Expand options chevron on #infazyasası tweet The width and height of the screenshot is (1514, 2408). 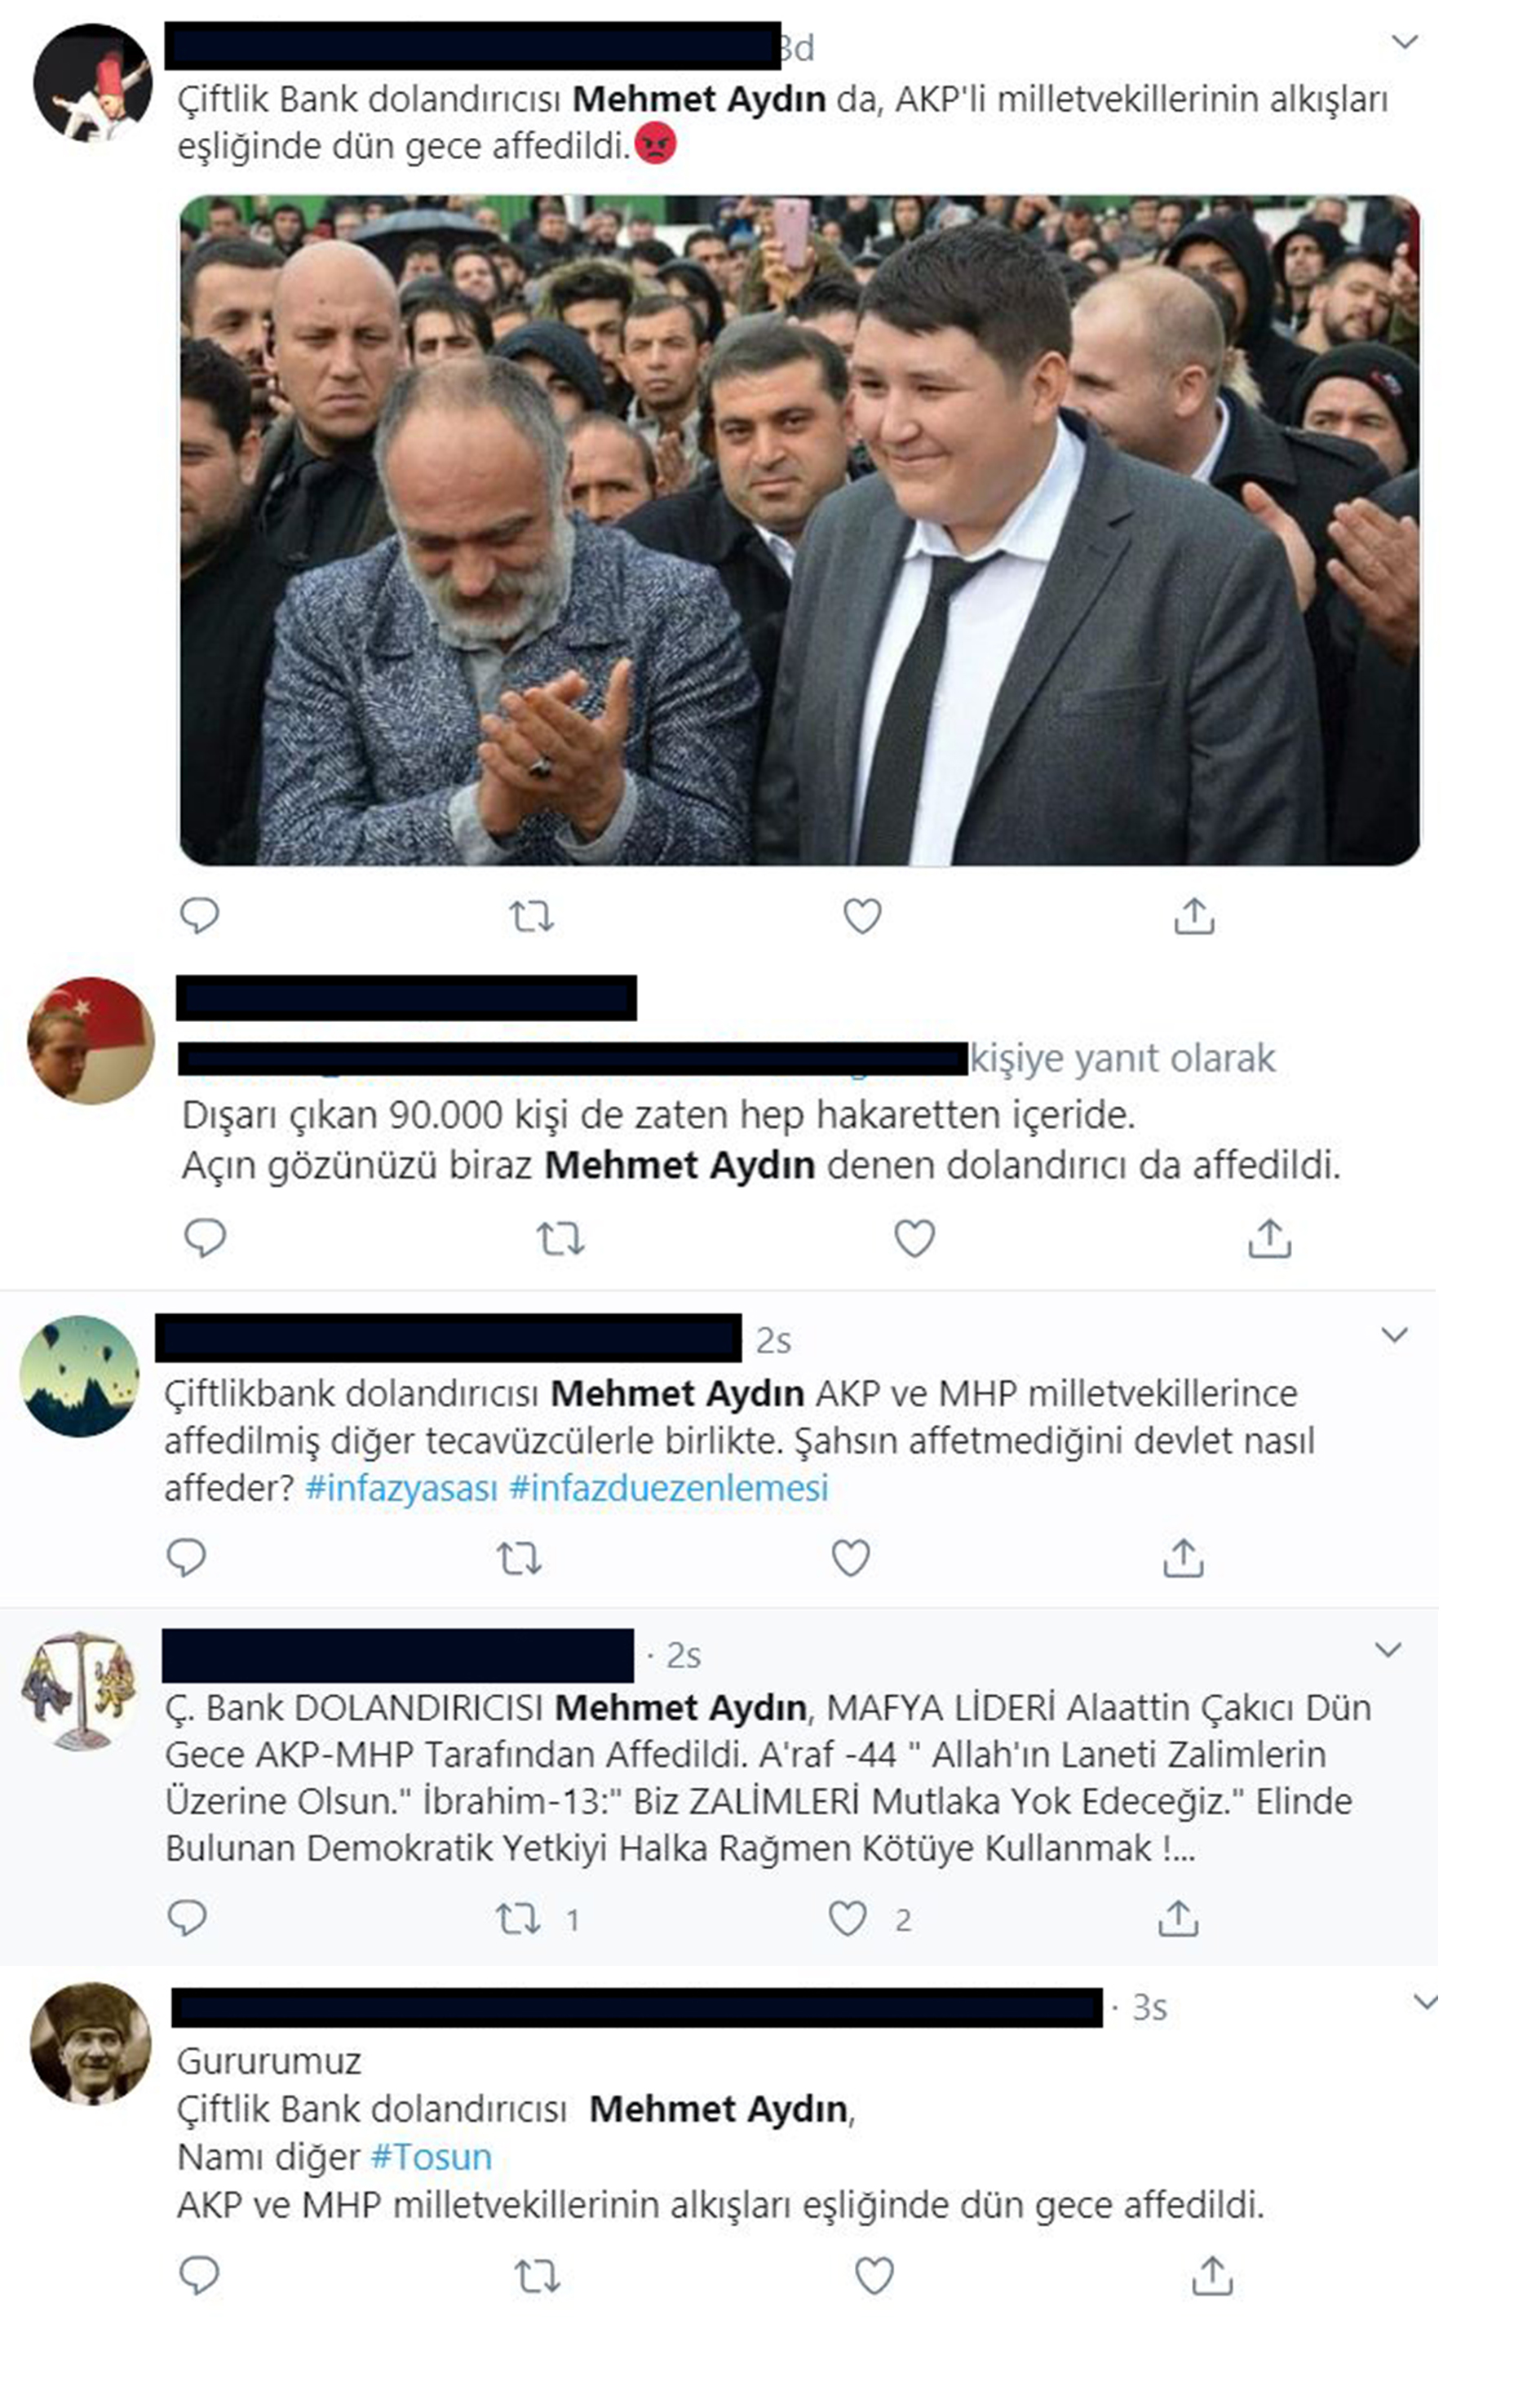click(x=1394, y=1335)
